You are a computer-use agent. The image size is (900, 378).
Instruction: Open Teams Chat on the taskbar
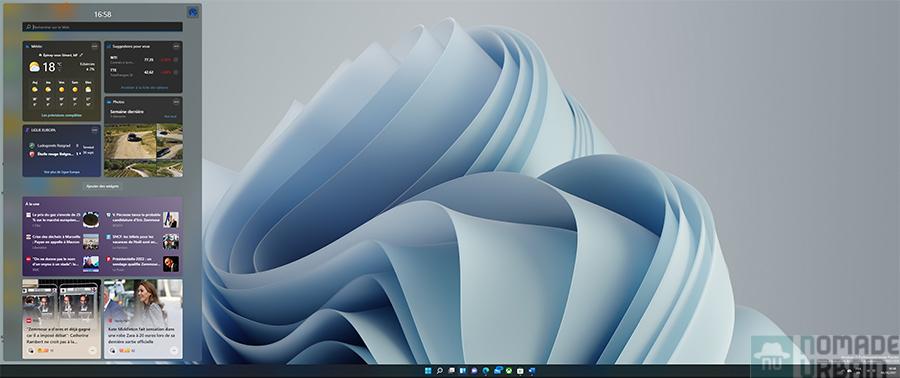[474, 371]
